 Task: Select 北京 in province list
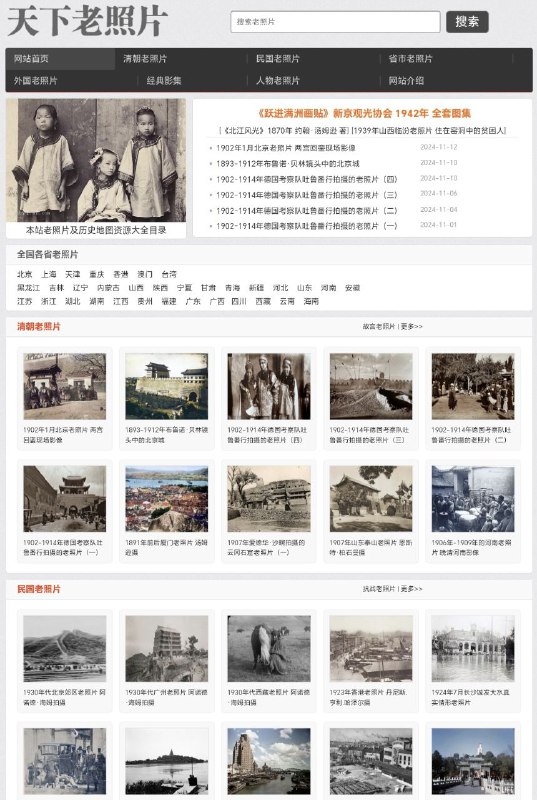click(x=24, y=274)
